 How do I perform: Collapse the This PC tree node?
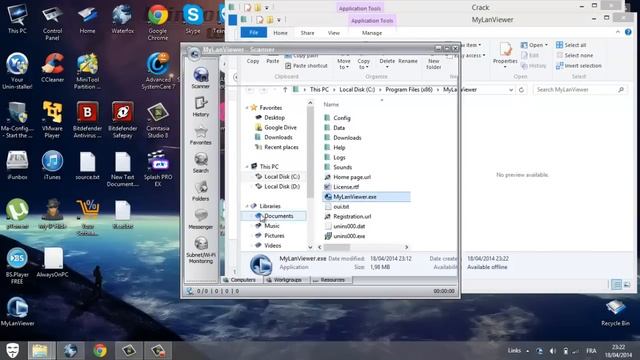point(247,167)
